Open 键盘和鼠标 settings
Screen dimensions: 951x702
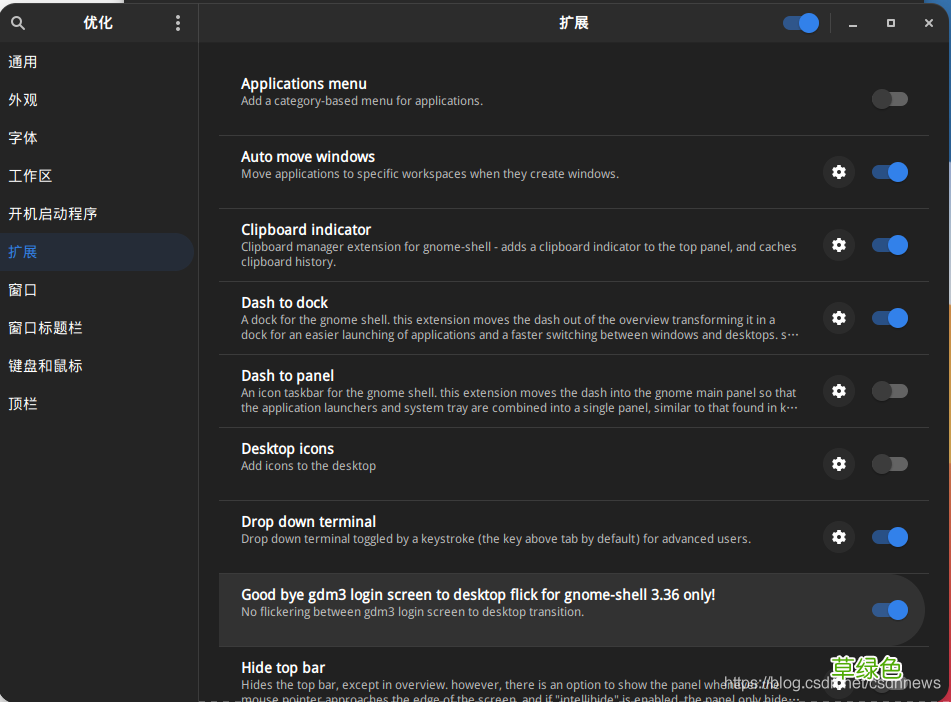coord(45,366)
